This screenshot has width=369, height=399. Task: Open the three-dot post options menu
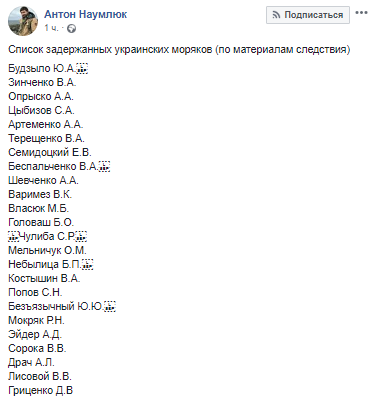(x=361, y=13)
